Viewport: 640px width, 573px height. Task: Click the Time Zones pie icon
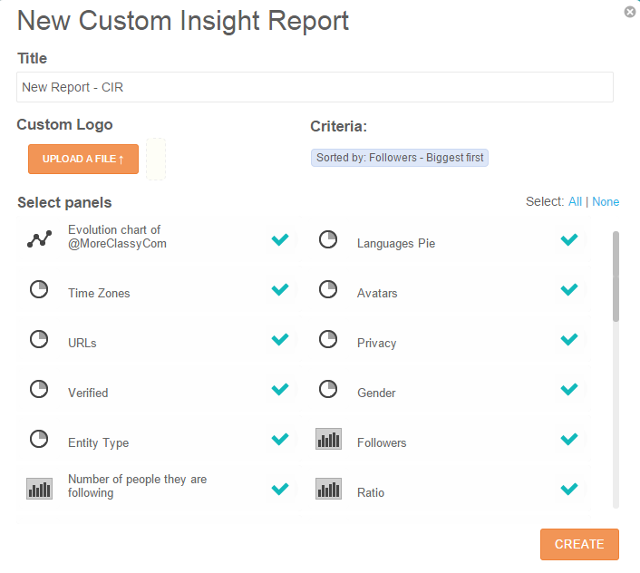click(x=39, y=289)
